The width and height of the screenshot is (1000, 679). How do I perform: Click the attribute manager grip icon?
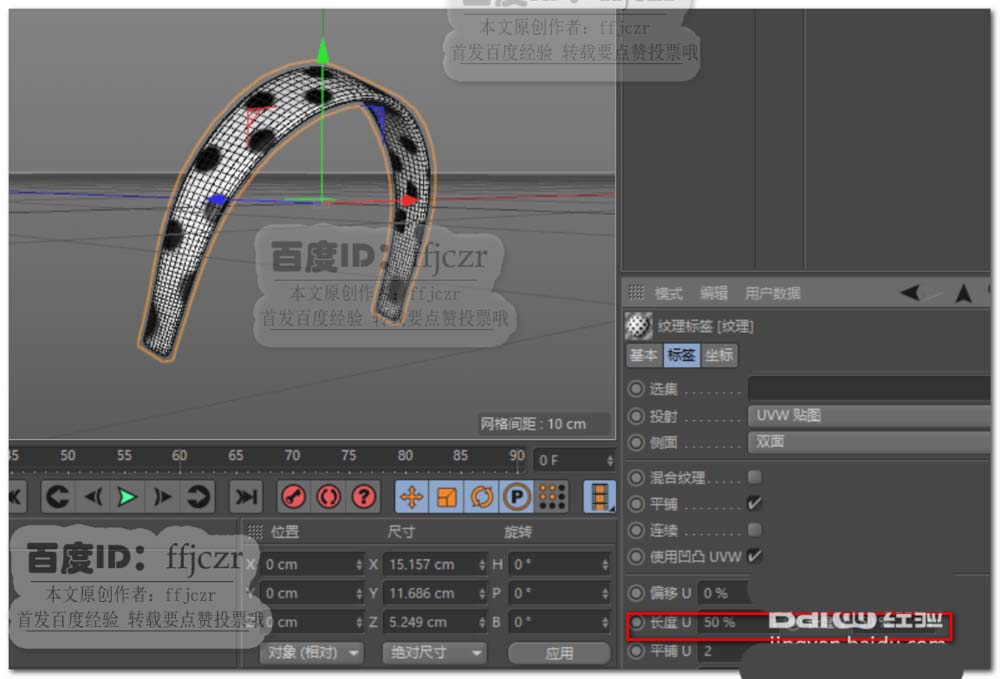point(636,293)
